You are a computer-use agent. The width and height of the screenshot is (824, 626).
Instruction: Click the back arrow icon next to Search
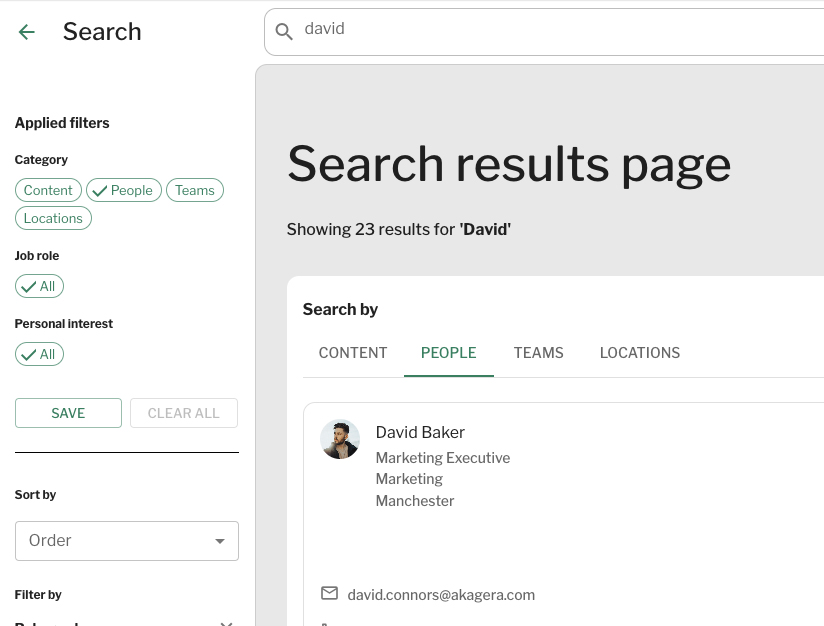tap(26, 32)
